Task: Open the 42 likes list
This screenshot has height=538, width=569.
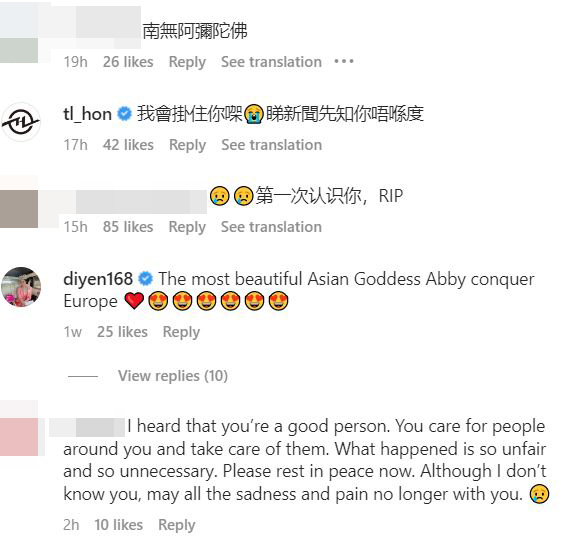Action: click(x=128, y=145)
